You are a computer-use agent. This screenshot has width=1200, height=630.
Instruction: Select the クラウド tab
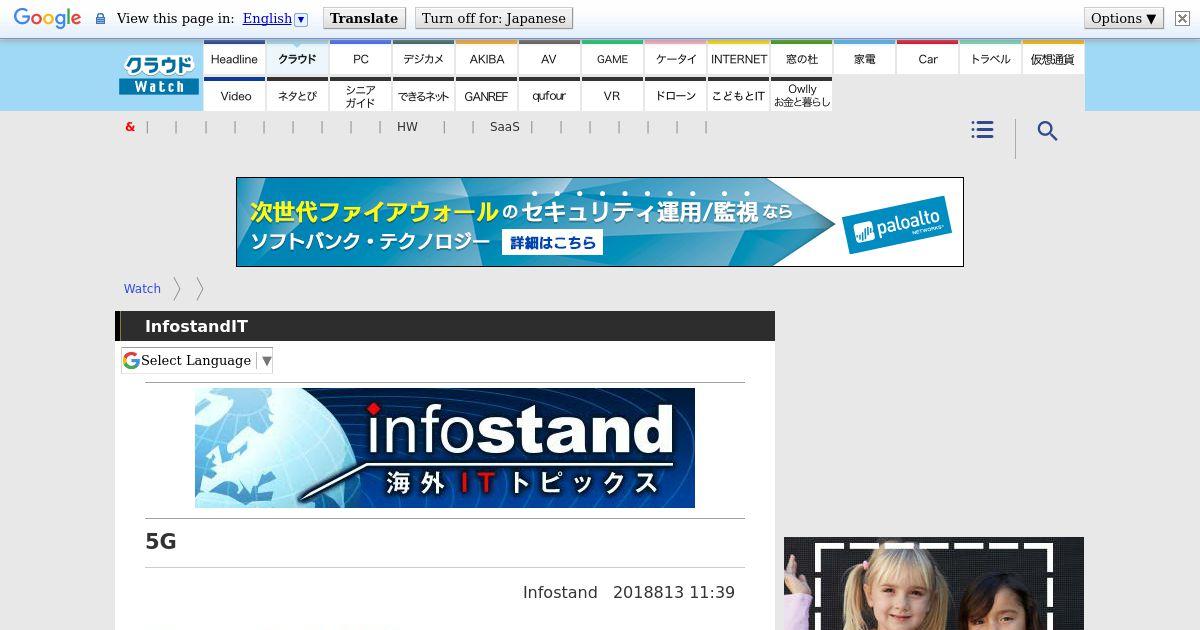pos(297,58)
